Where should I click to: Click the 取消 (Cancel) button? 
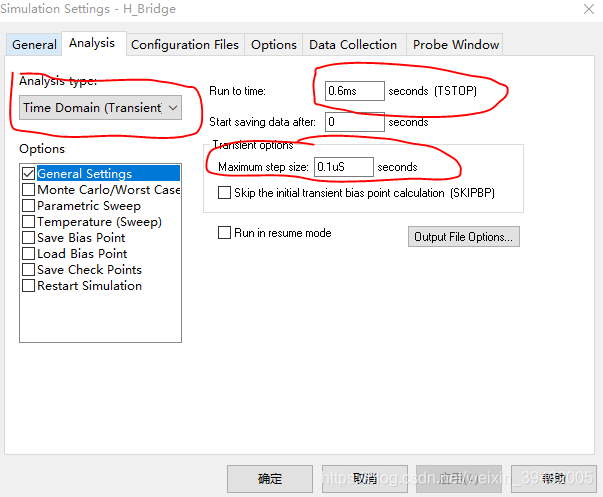(365, 479)
